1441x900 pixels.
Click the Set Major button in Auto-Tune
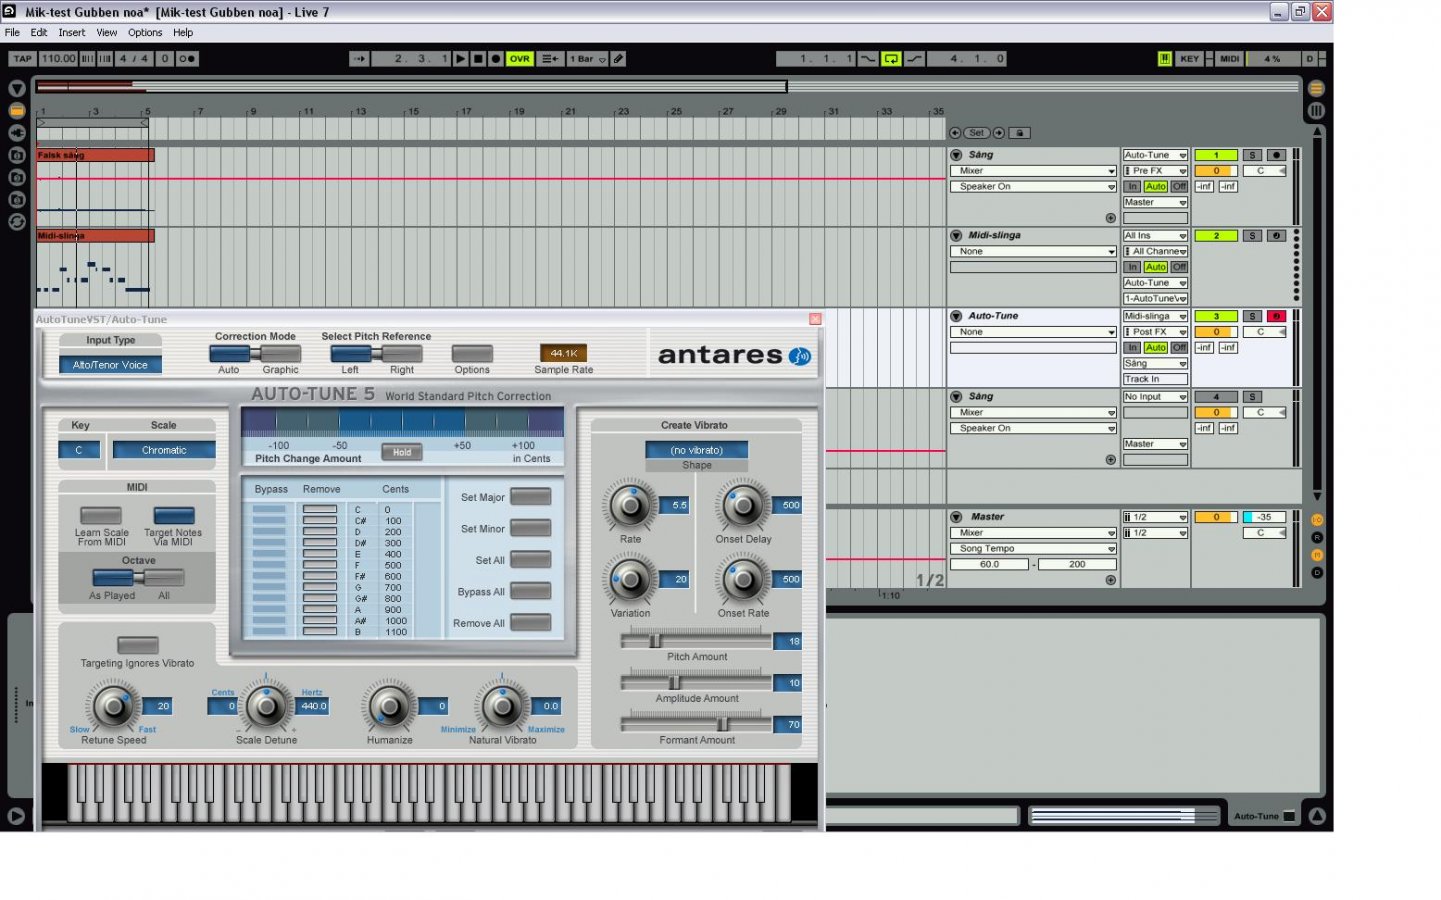(531, 497)
